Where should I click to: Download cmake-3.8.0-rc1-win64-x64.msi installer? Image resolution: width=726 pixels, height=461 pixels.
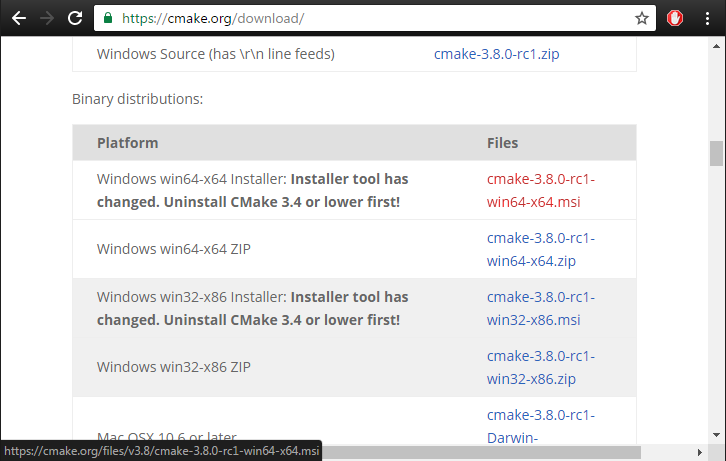tap(540, 190)
